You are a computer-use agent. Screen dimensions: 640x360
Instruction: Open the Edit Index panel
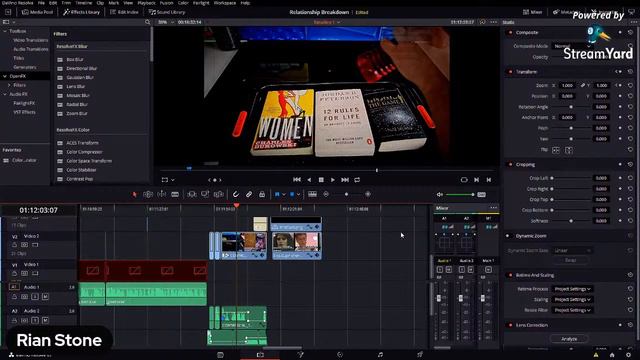point(124,12)
